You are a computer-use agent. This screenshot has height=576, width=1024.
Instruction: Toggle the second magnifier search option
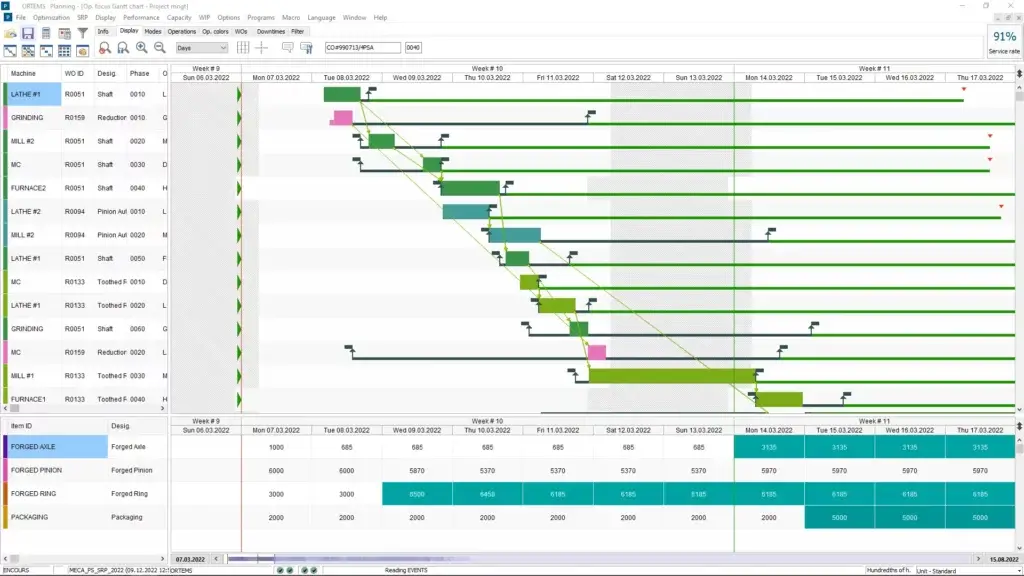[122, 47]
